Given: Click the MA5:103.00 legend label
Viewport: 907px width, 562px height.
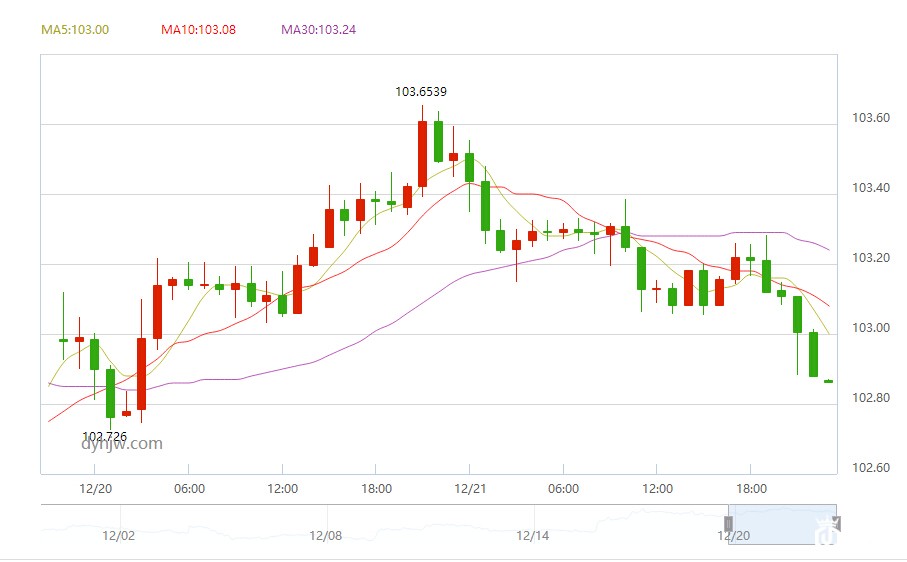Looking at the screenshot, I should coord(75,30).
